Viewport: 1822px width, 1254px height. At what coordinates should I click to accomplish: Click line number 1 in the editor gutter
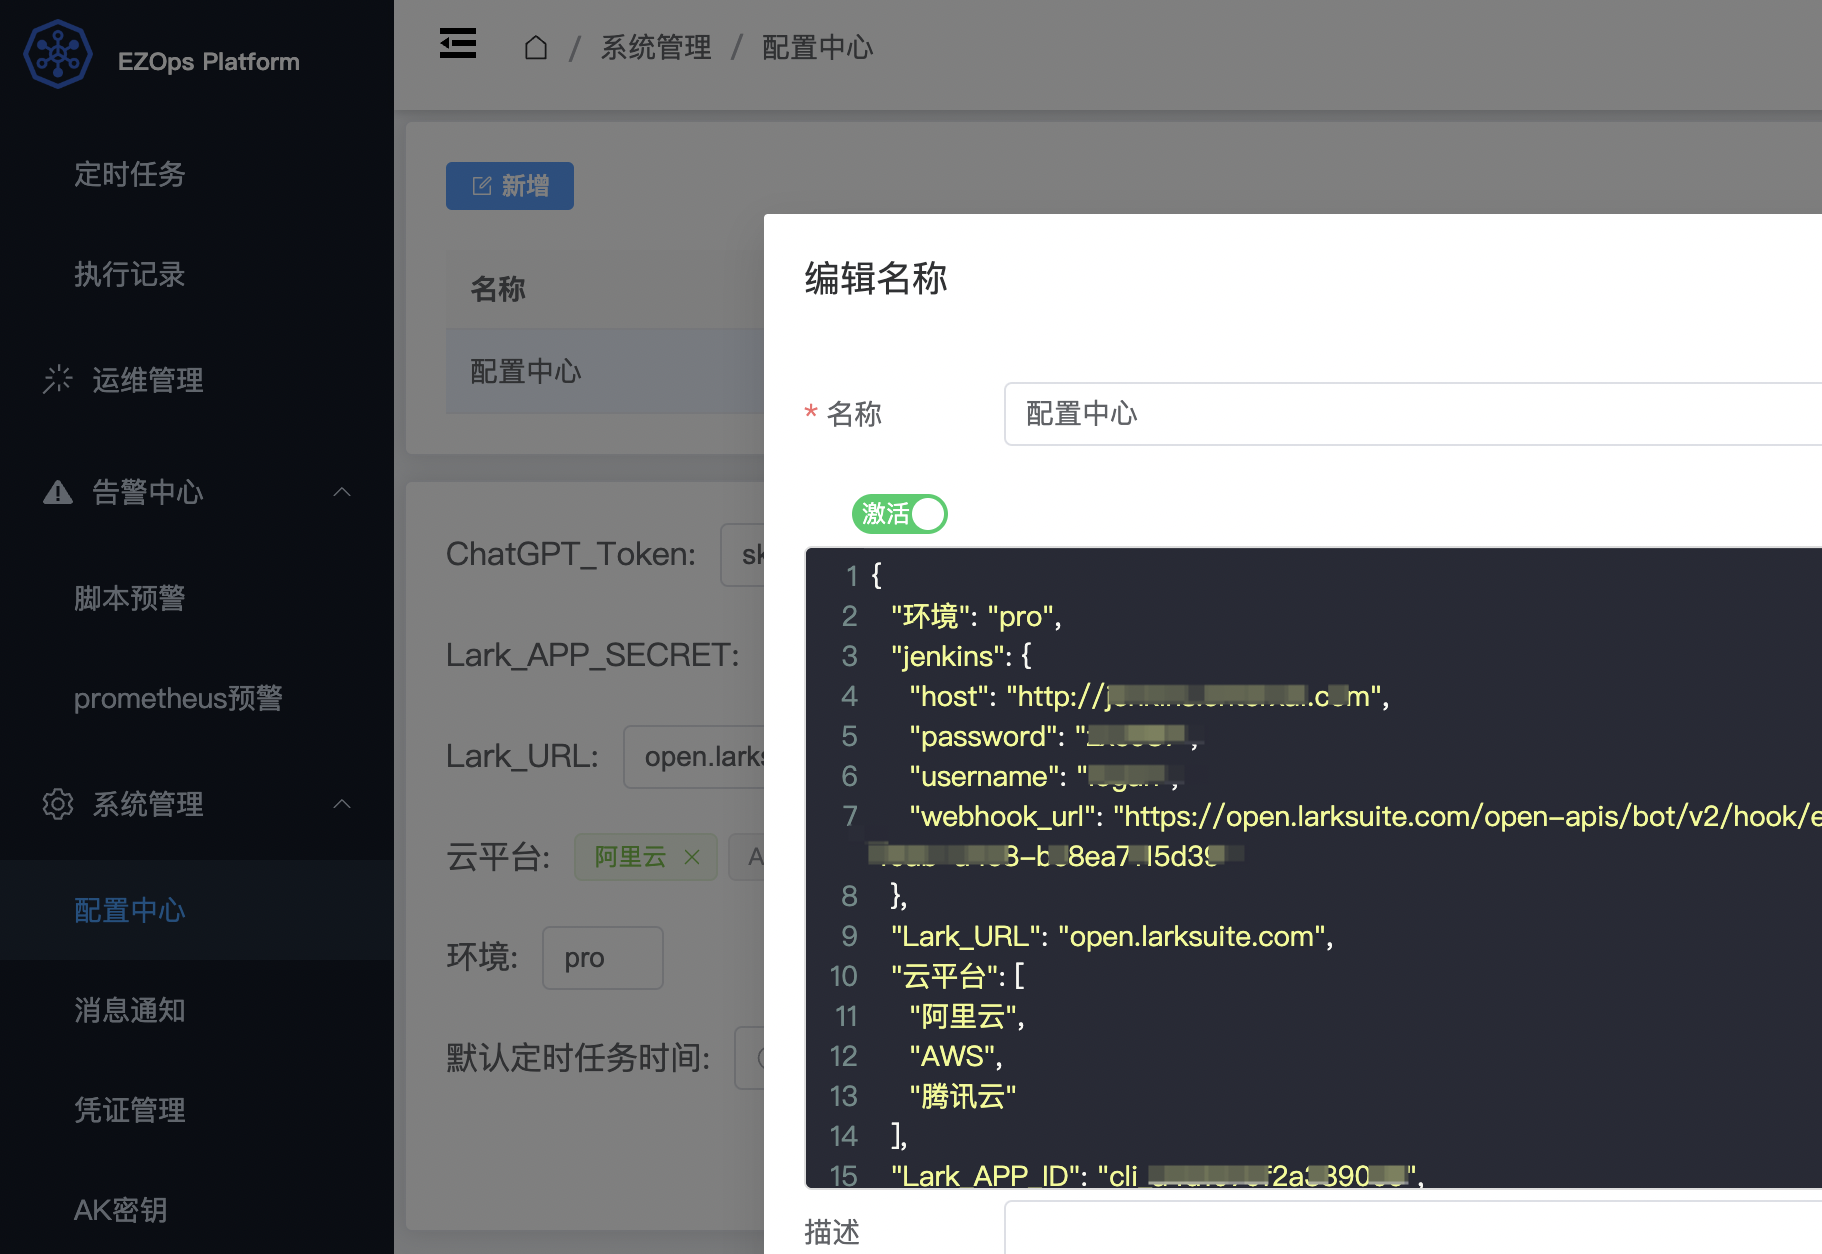point(851,576)
